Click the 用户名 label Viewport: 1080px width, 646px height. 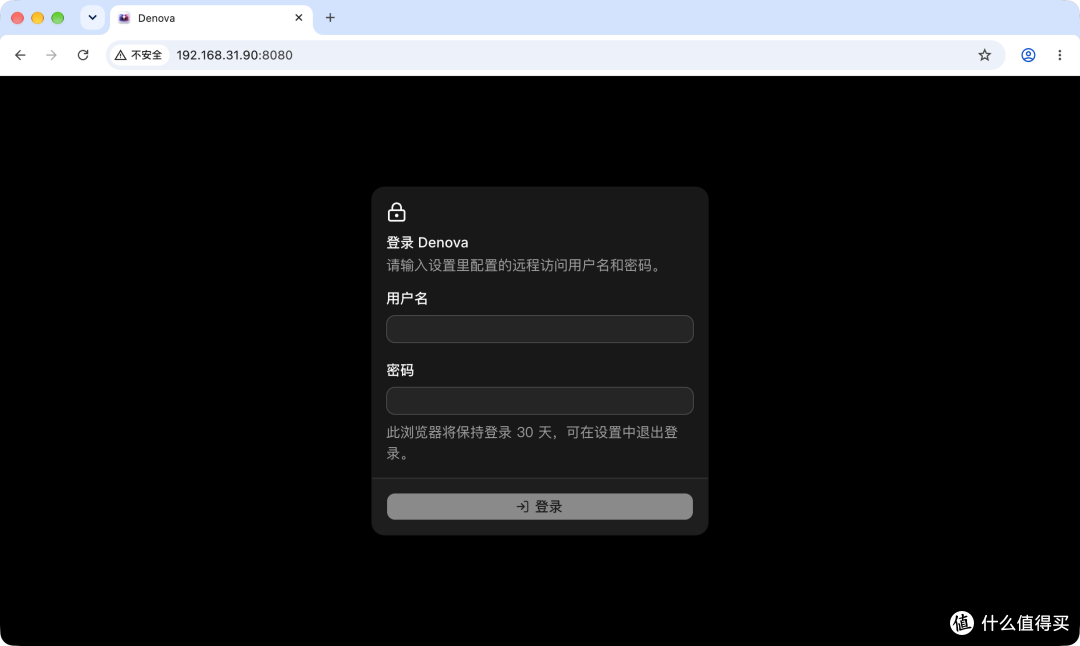(407, 299)
